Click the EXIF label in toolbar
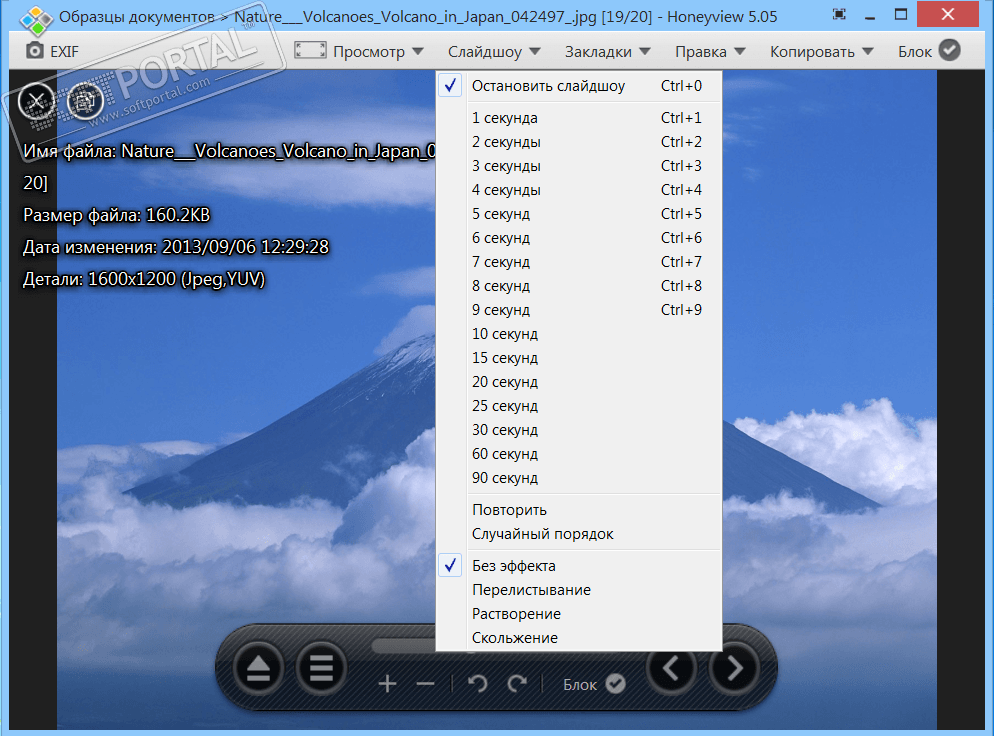The height and width of the screenshot is (736, 994). (64, 51)
